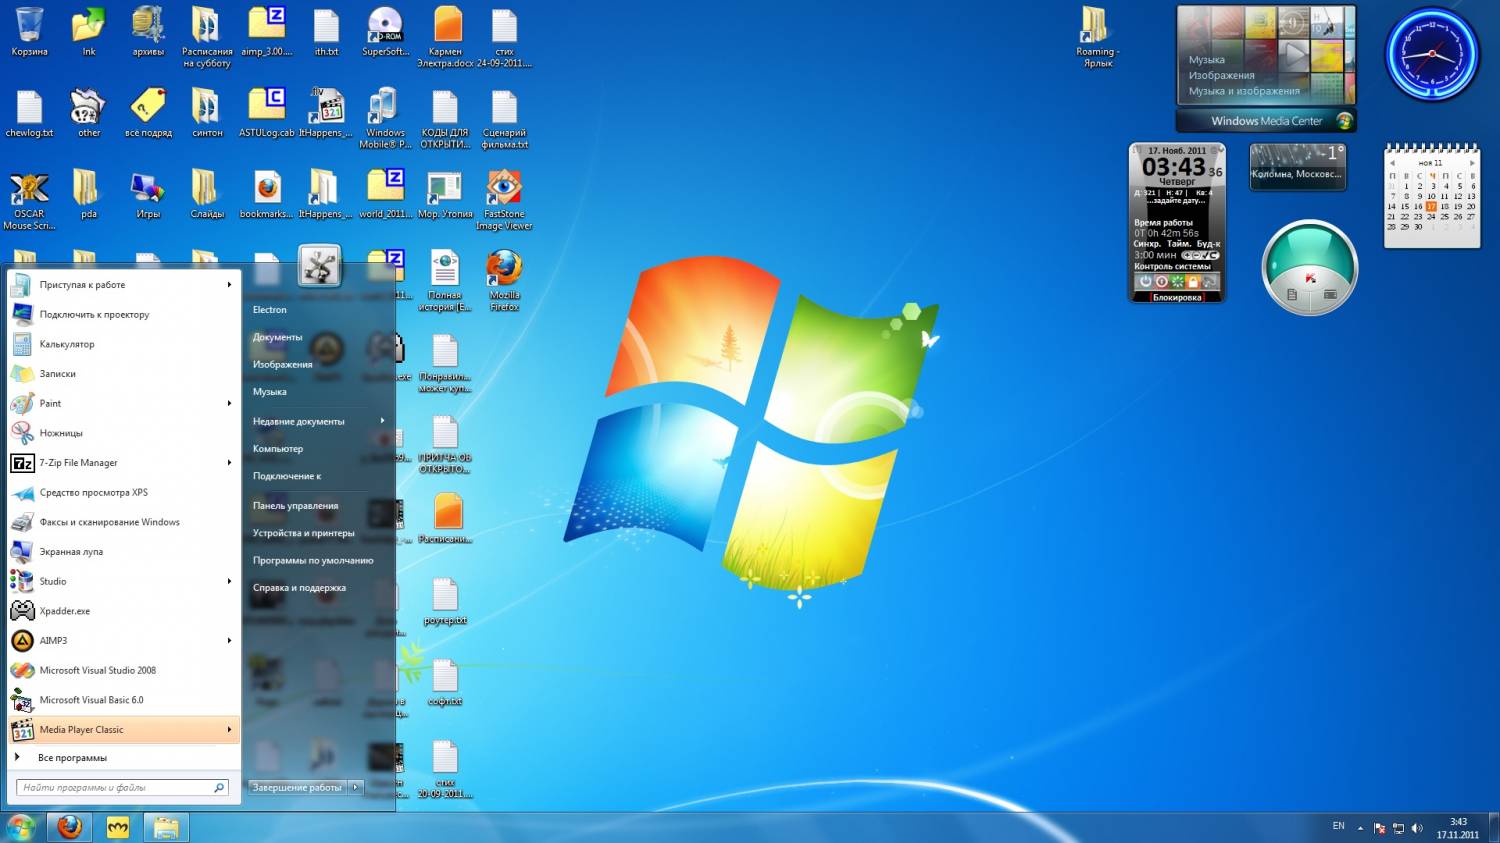Click the EN language indicator in taskbar
This screenshot has height=843, width=1500.
[1338, 826]
